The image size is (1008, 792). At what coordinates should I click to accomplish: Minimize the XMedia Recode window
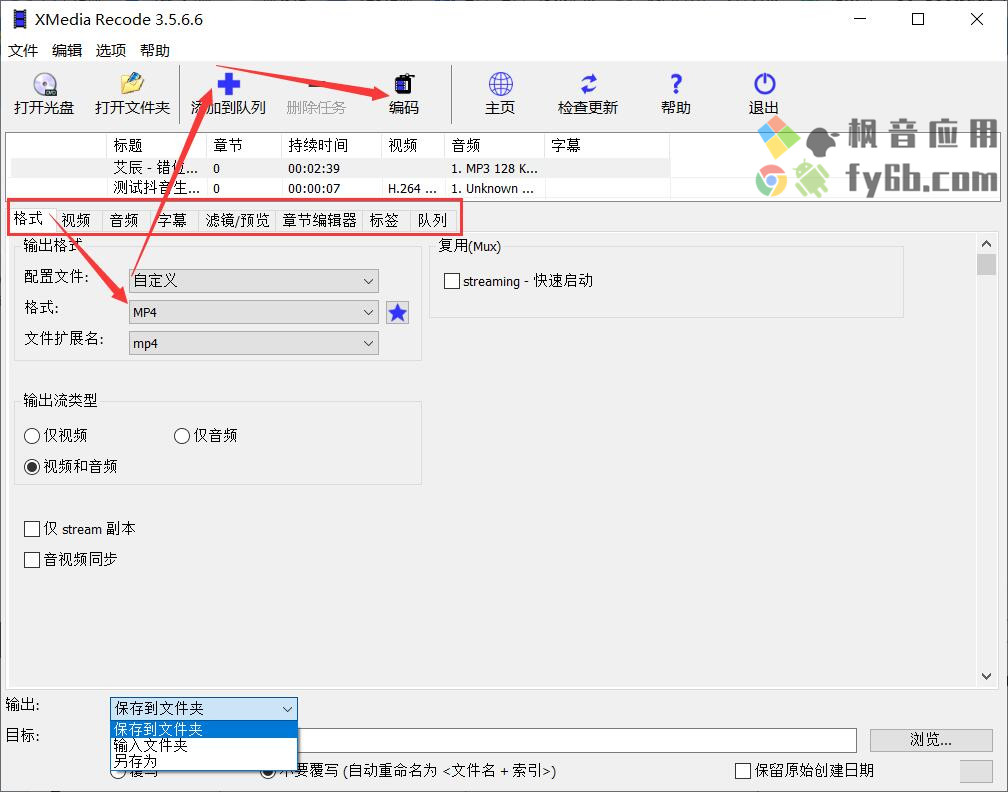click(860, 19)
